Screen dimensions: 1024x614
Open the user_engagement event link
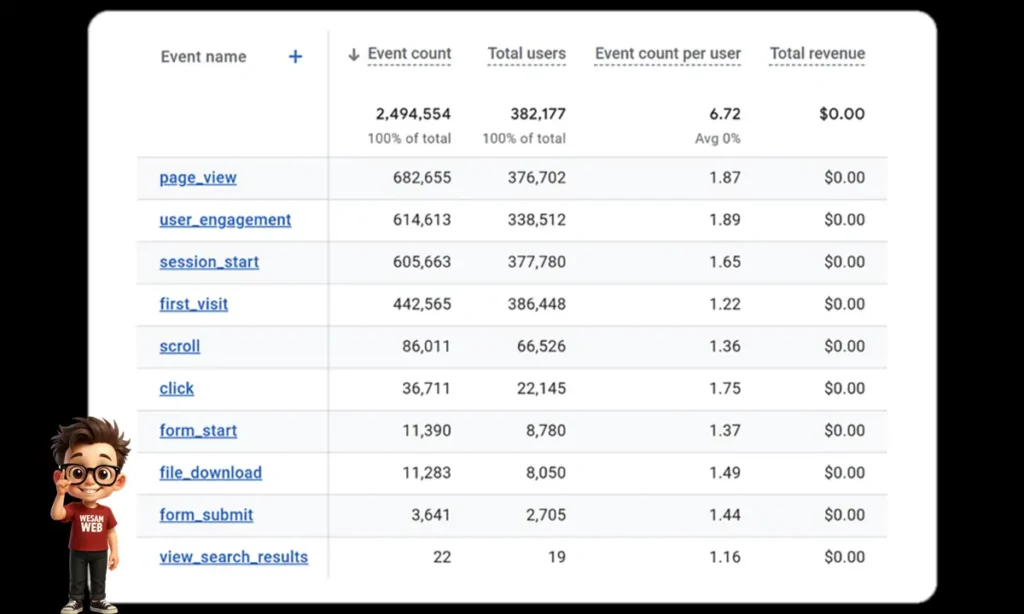pos(225,220)
